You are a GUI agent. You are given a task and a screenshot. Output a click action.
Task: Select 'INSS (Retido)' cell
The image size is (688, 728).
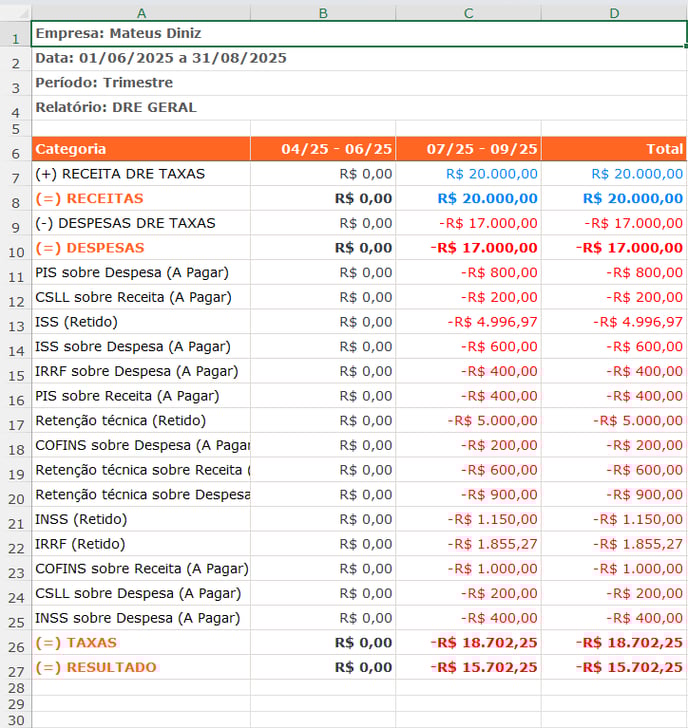[x=141, y=519]
